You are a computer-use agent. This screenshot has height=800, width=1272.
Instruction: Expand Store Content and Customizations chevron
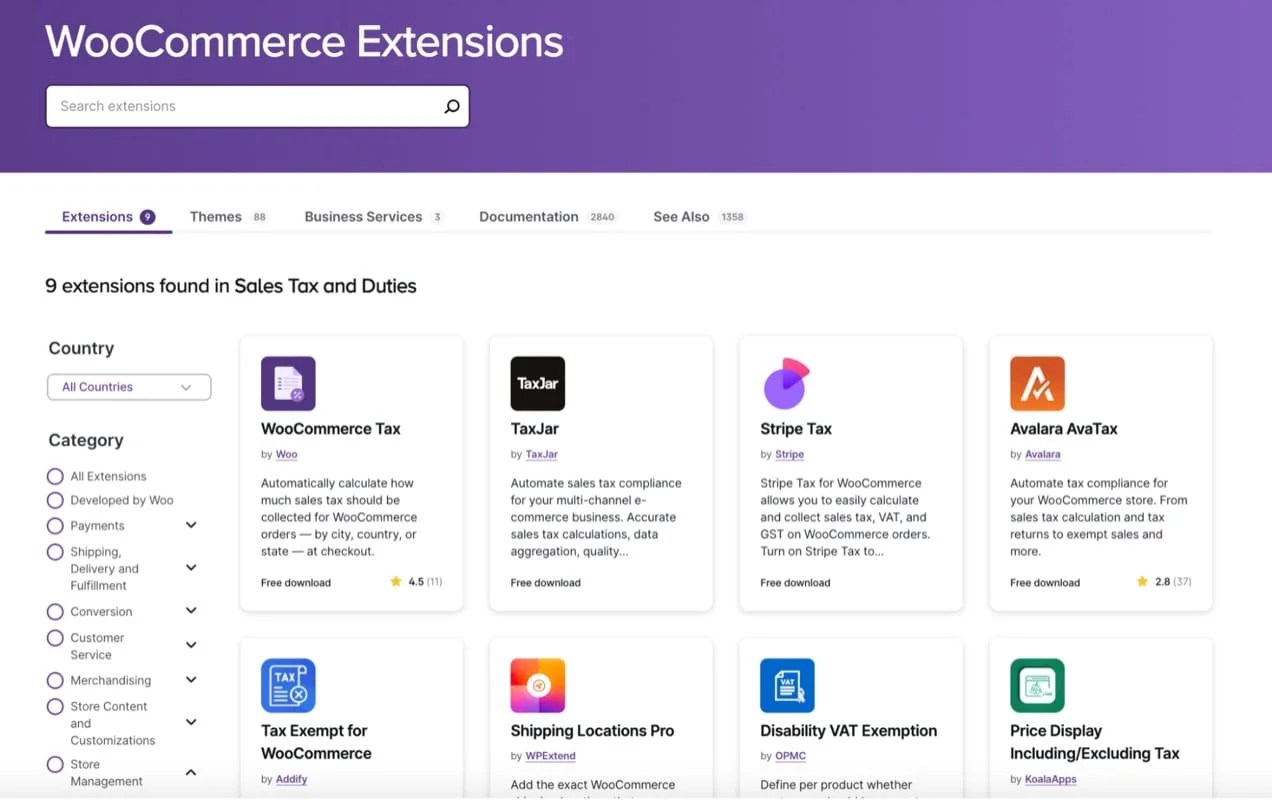[191, 722]
